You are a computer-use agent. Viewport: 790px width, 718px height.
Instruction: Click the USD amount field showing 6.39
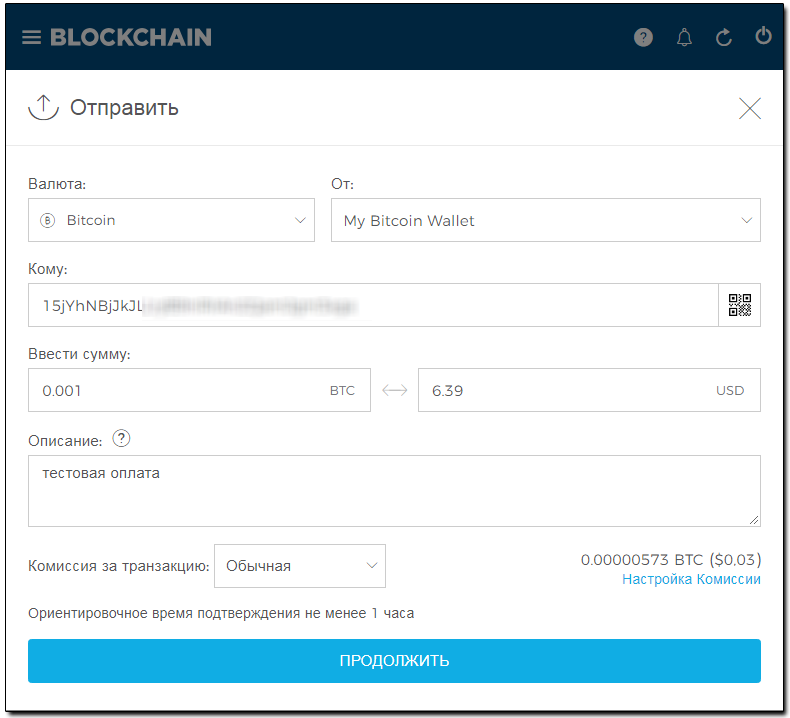(589, 390)
